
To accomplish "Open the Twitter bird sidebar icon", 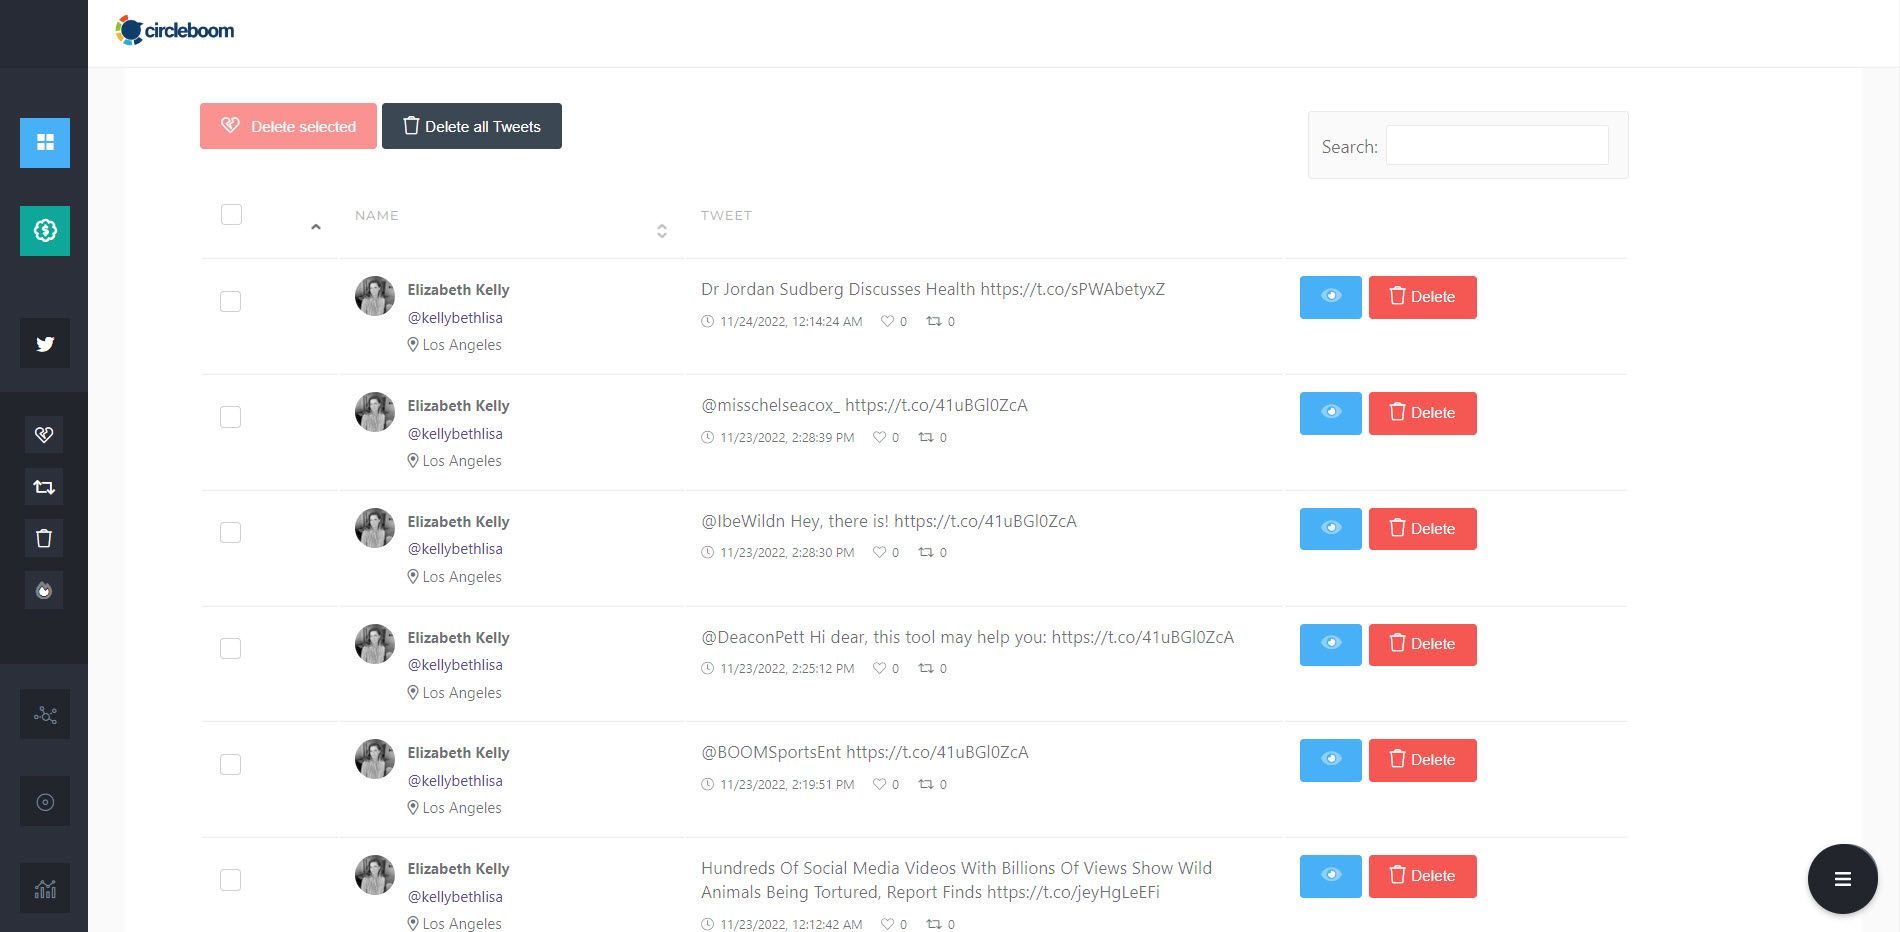I will pos(45,344).
